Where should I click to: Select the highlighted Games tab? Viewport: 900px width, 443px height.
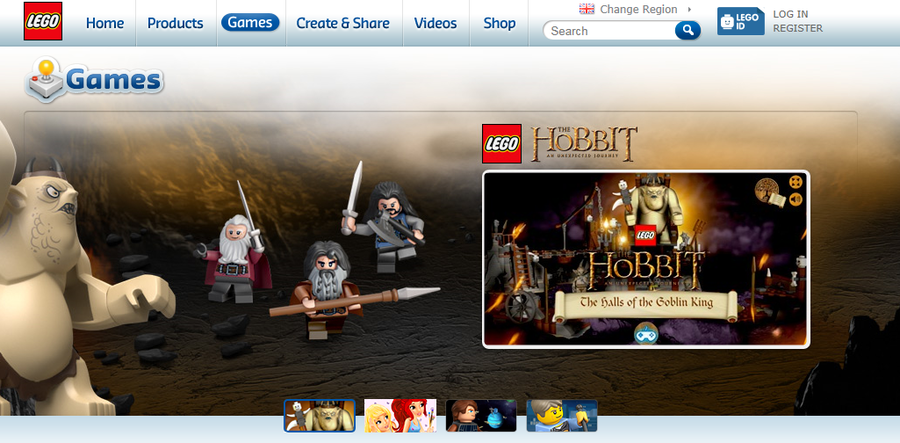(250, 22)
